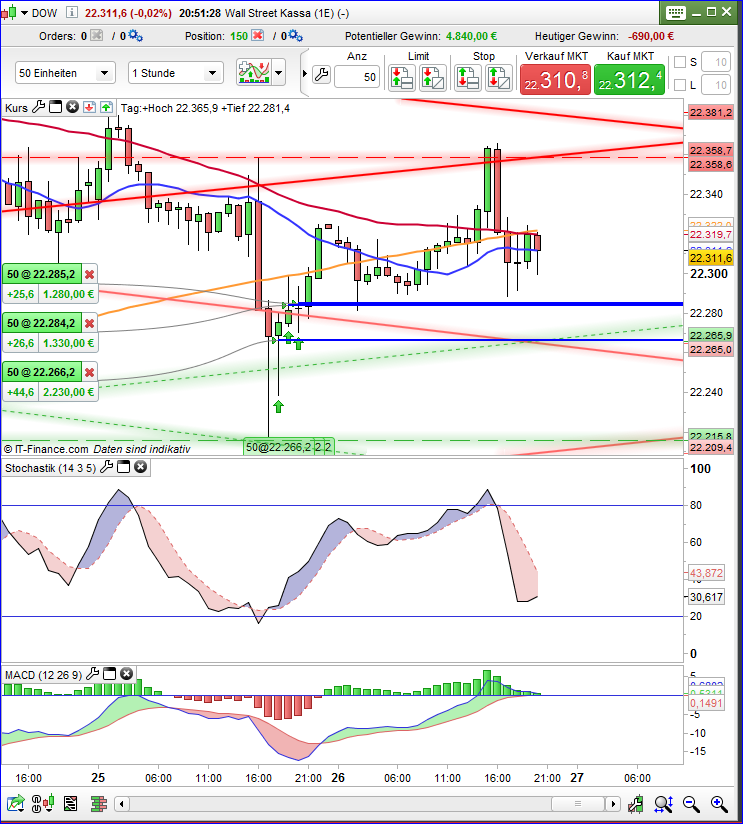Viewport: 743px width, 824px height.
Task: Move Kurs panel down (red arrow icon)
Action: click(x=89, y=107)
